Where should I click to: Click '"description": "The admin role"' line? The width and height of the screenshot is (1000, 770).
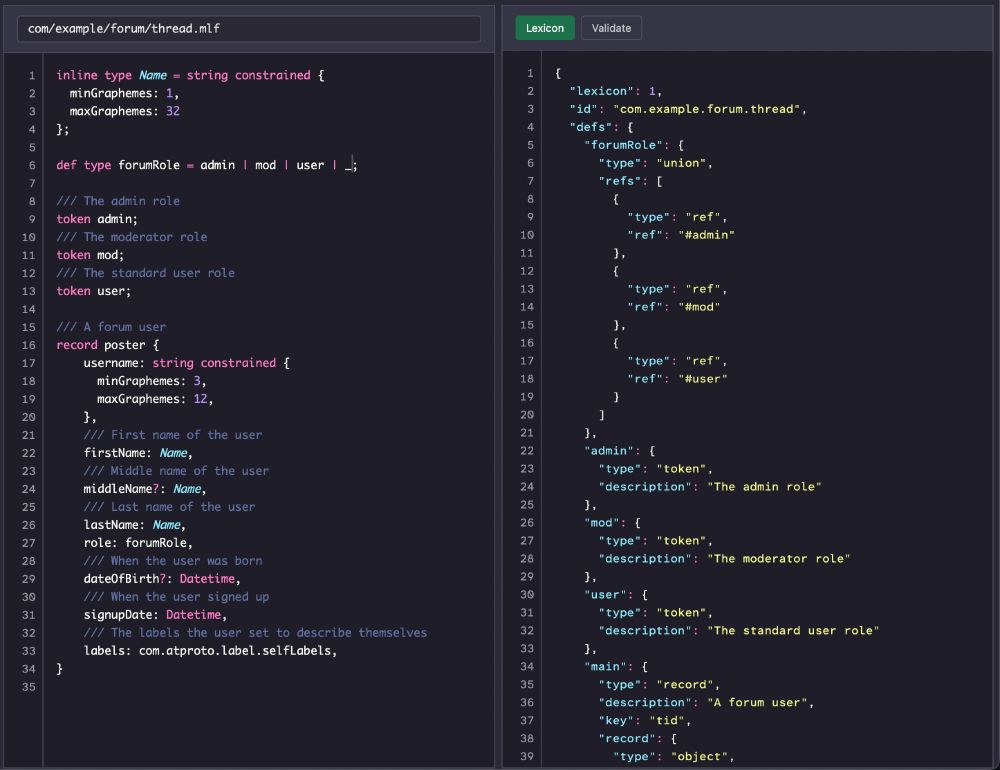[710, 487]
